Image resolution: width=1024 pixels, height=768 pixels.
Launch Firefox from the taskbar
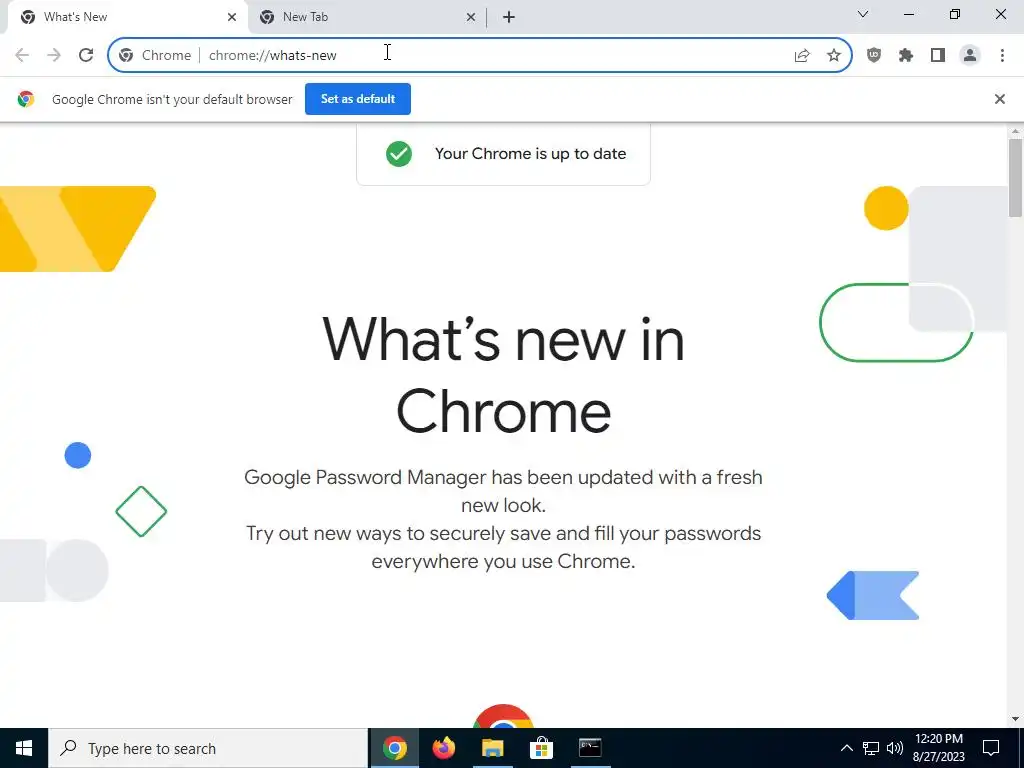[443, 748]
